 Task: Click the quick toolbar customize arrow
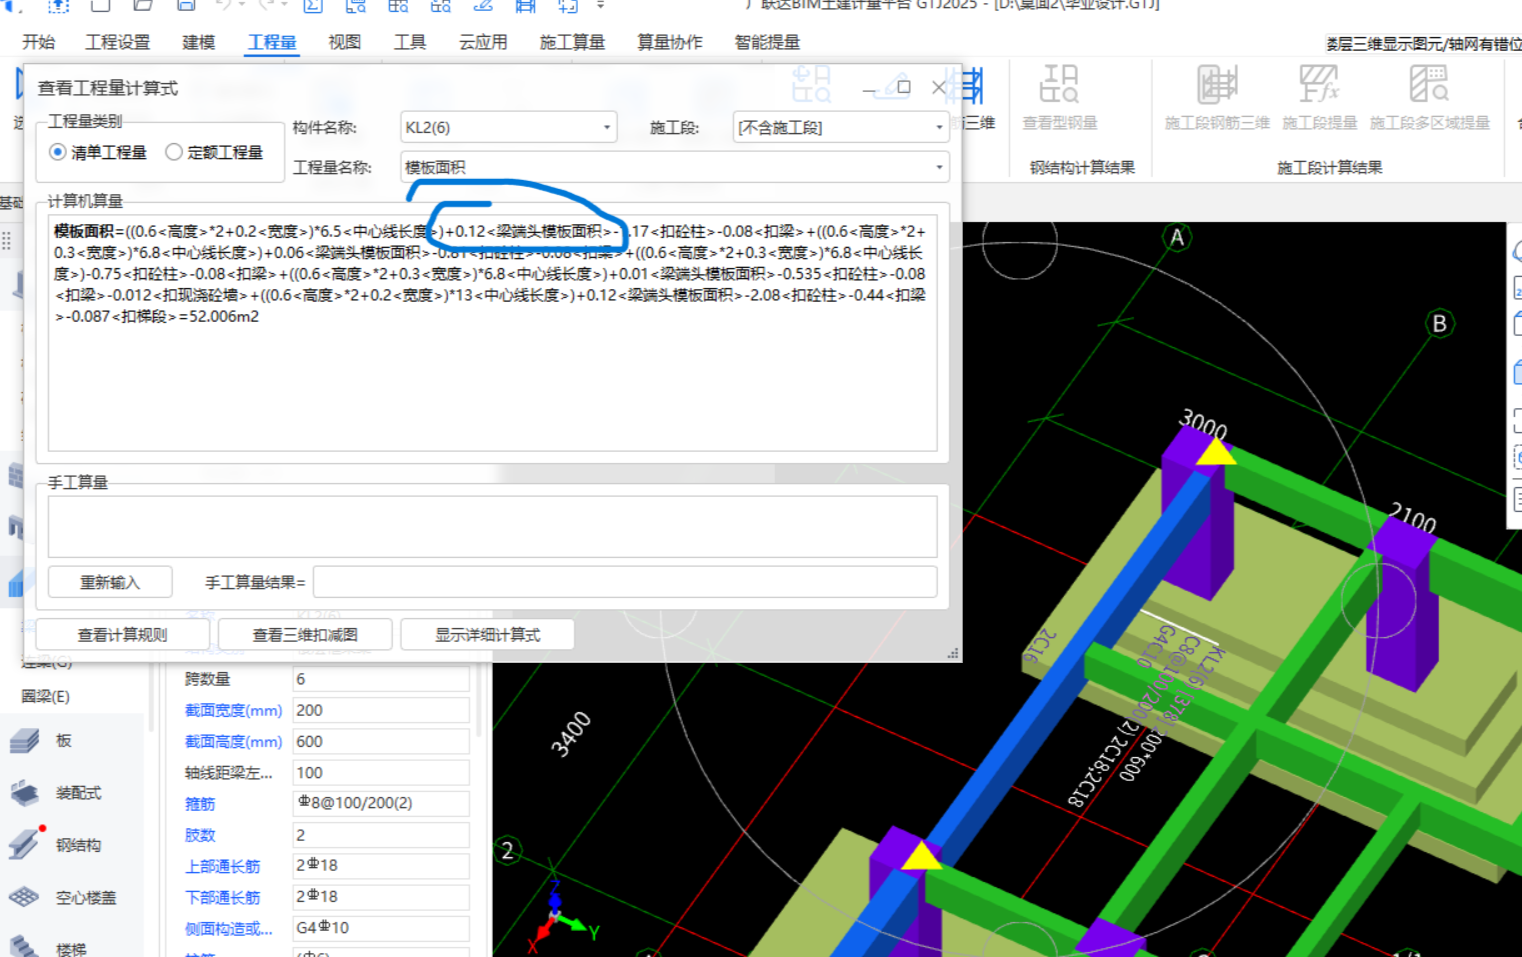(x=600, y=5)
